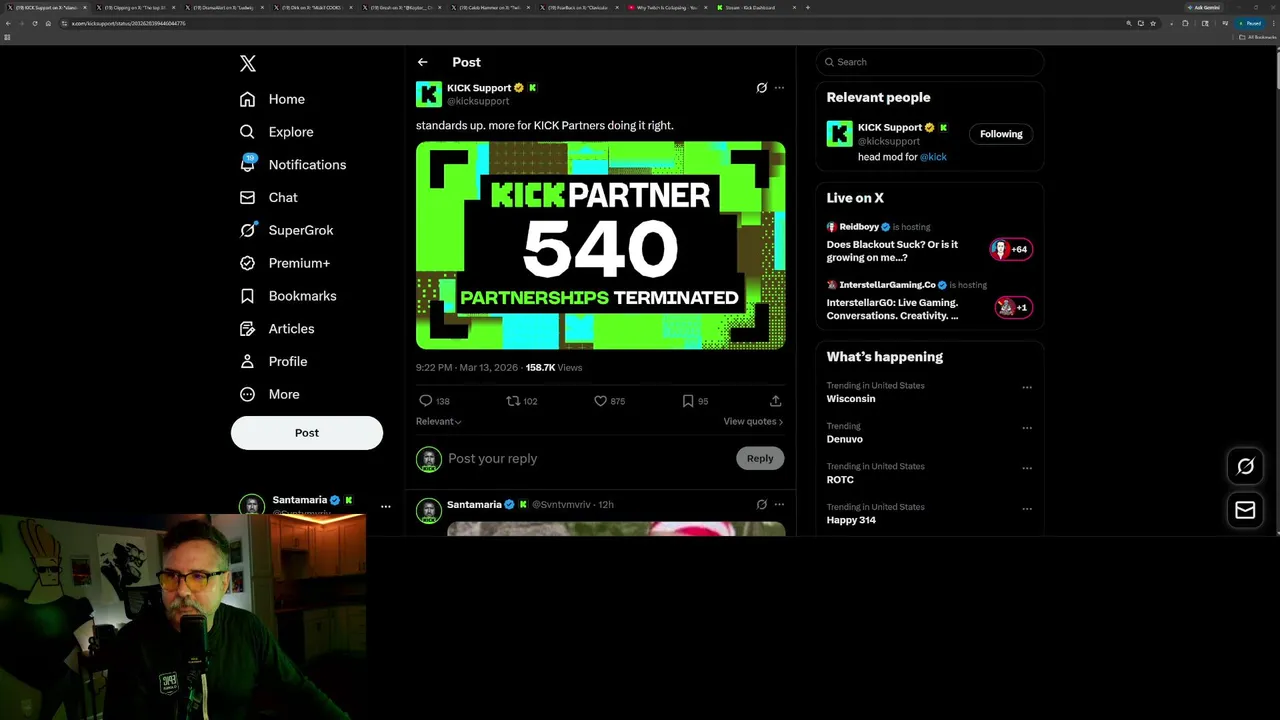
Task: Switch to the 'Stream - Kick Dashboard' tab
Action: (x=757, y=7)
